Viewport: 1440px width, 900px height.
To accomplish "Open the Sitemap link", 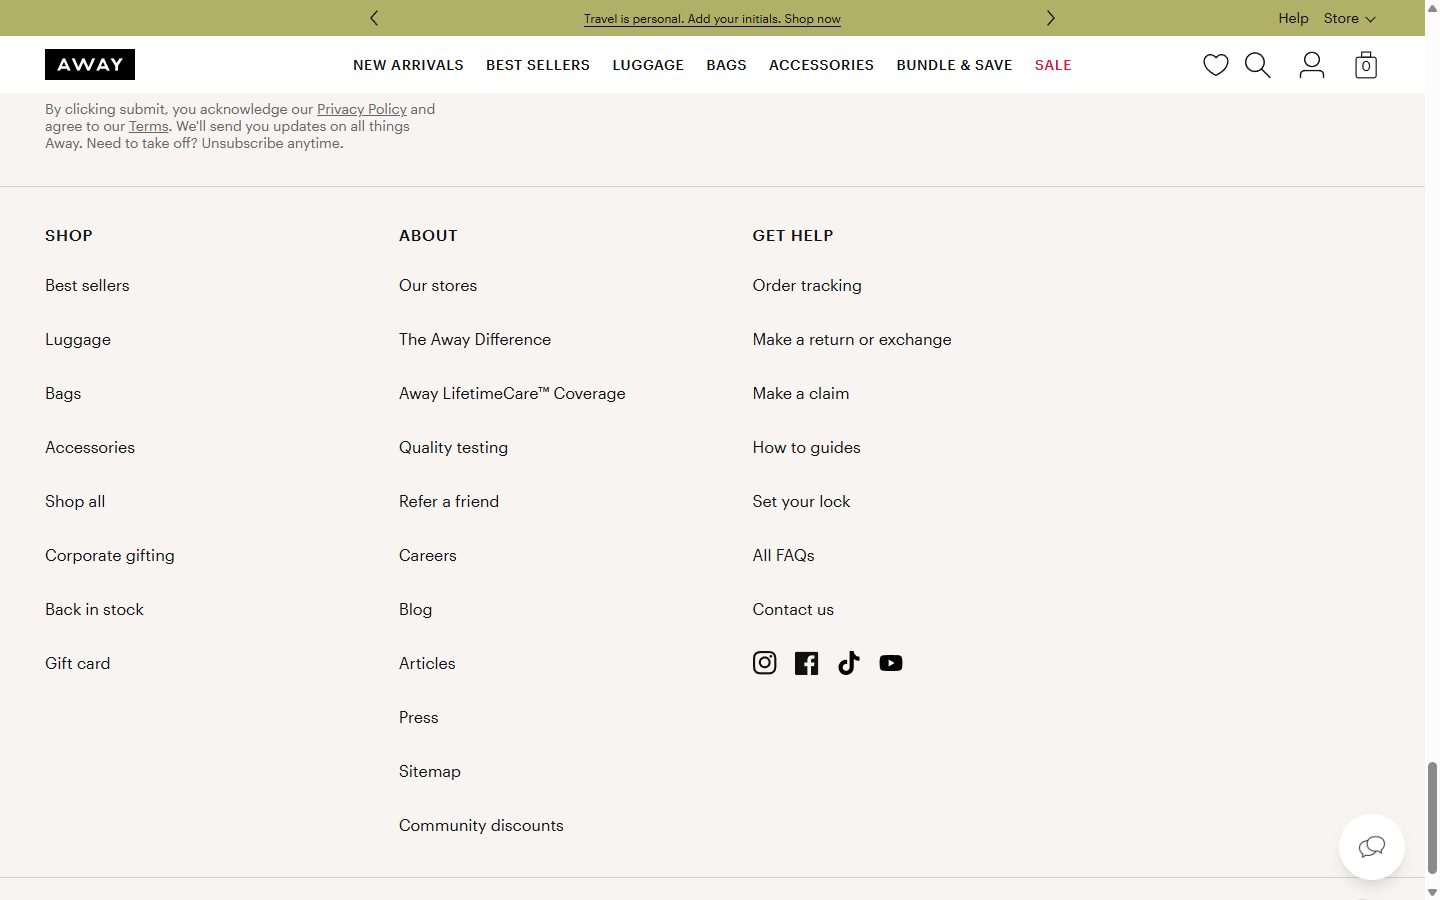I will [430, 771].
